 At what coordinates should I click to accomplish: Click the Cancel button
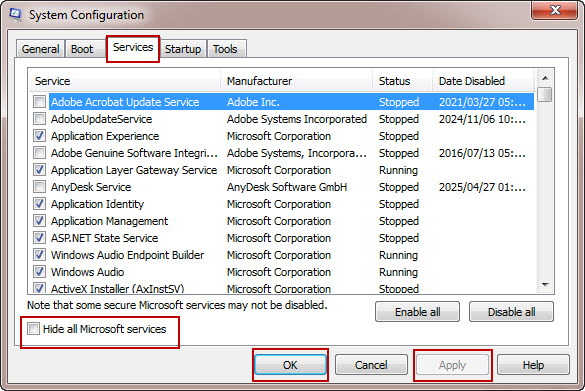(371, 365)
